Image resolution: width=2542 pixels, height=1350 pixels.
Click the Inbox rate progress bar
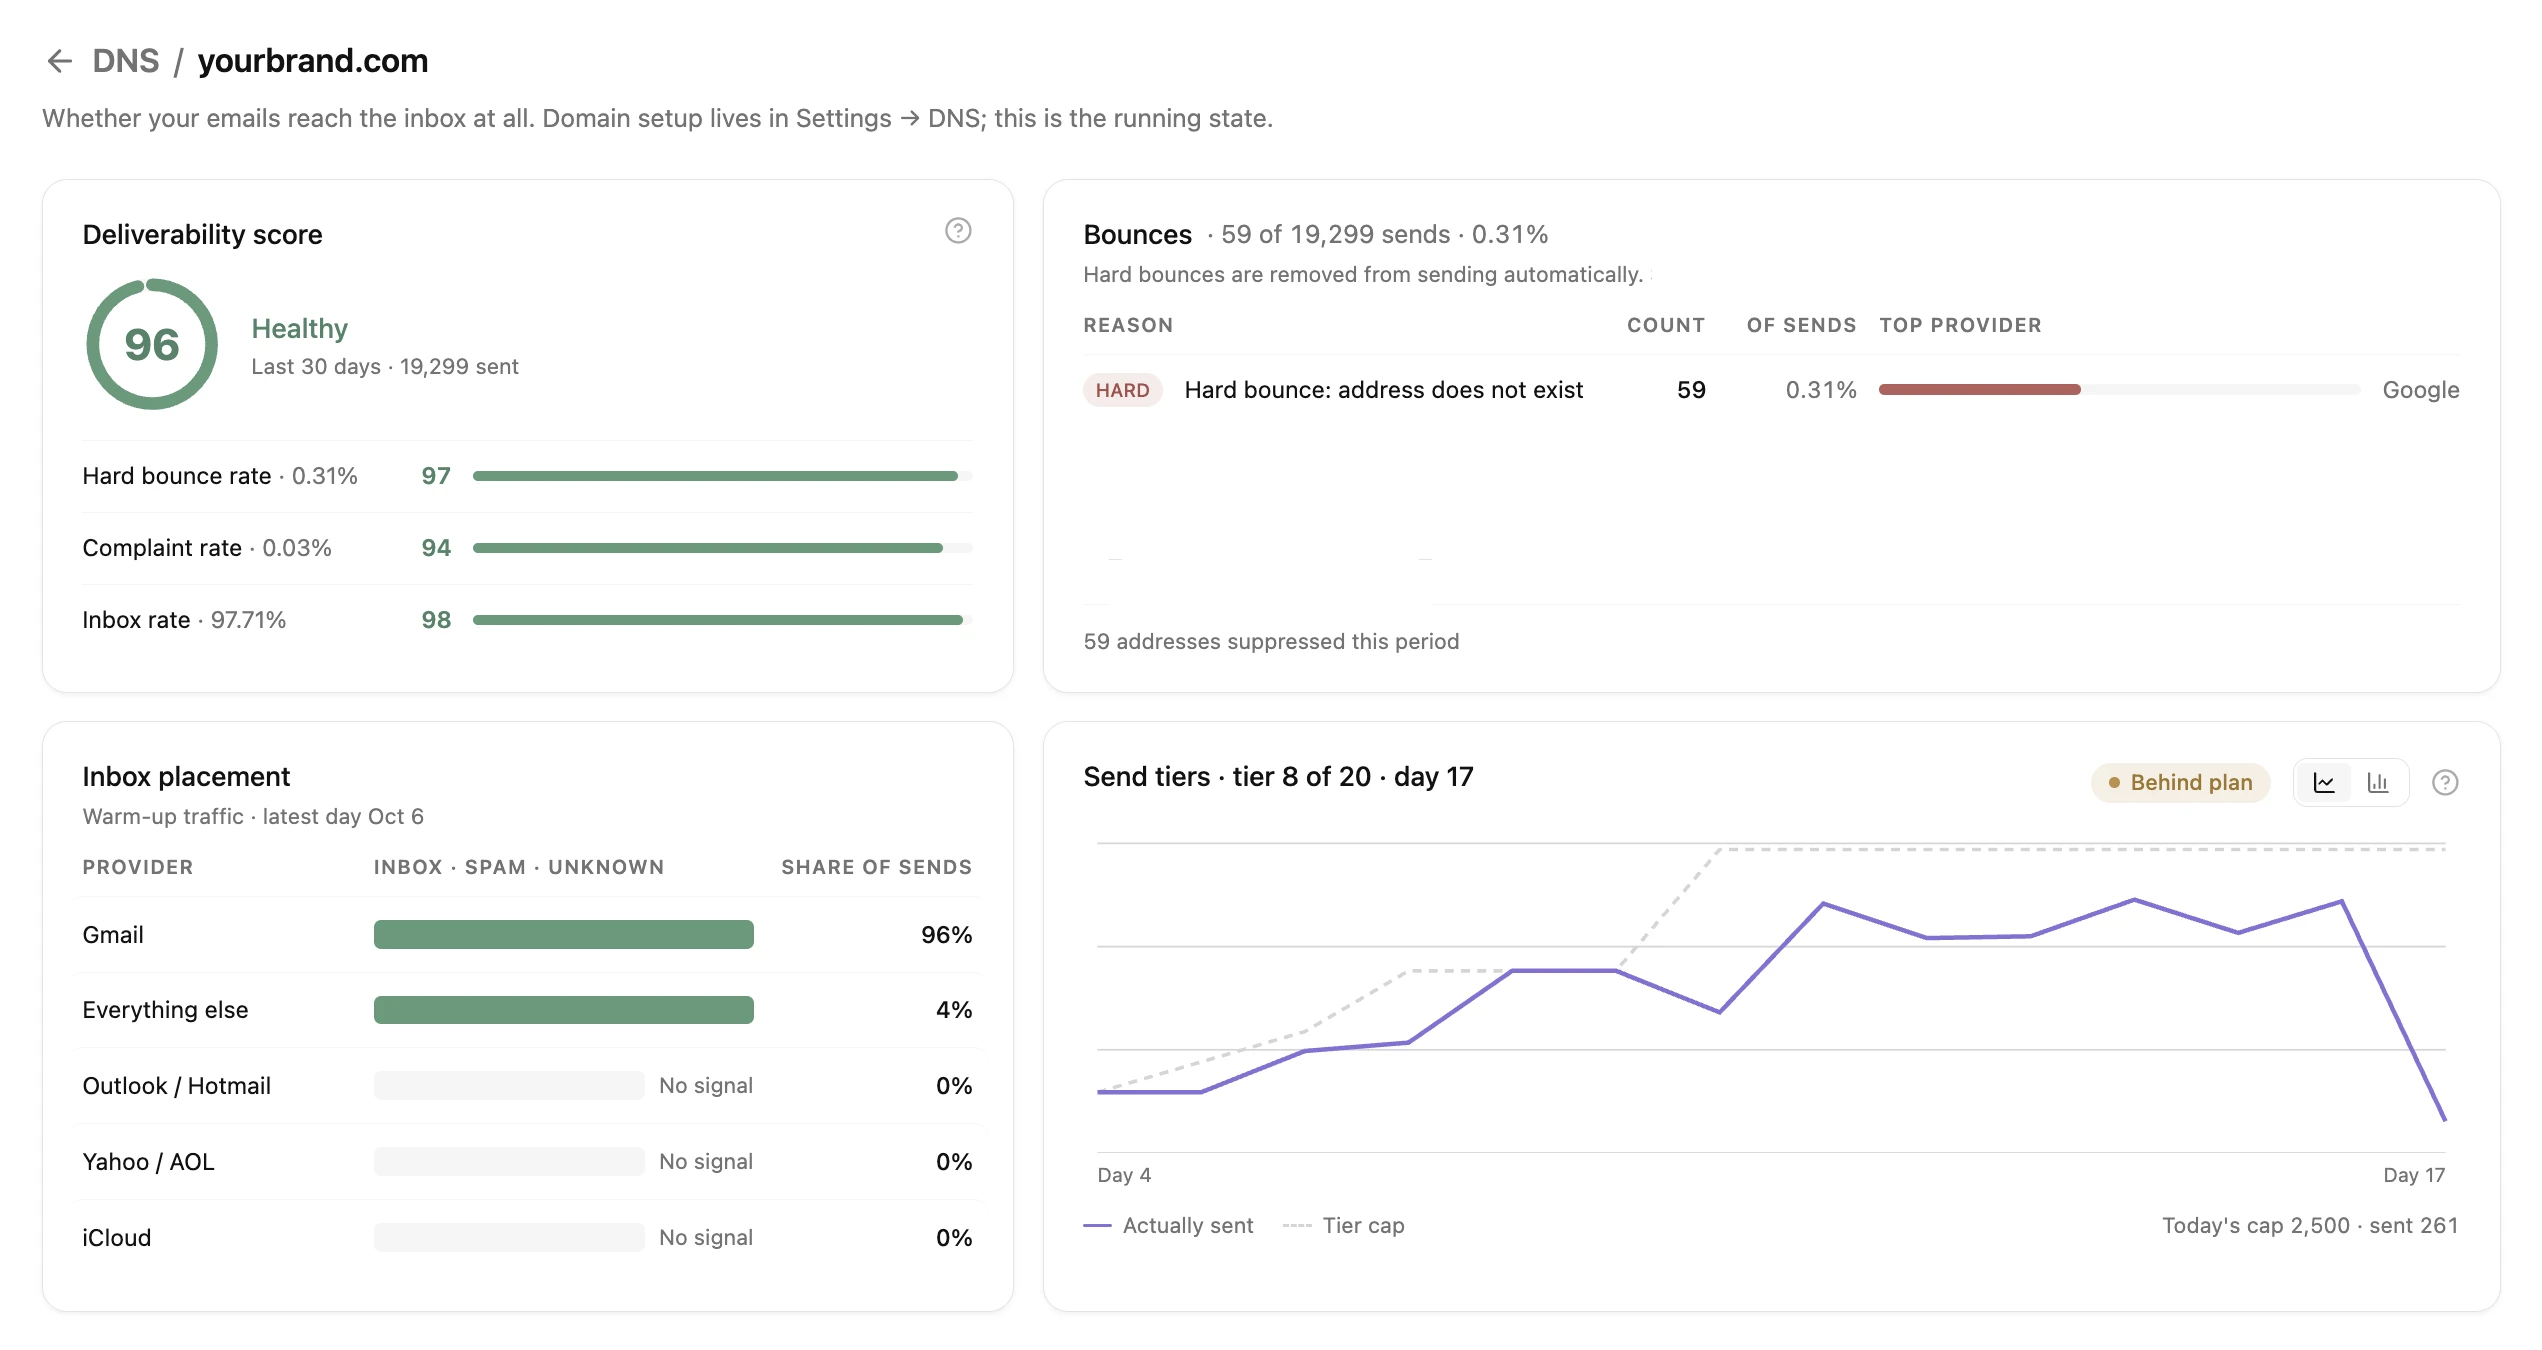[722, 620]
